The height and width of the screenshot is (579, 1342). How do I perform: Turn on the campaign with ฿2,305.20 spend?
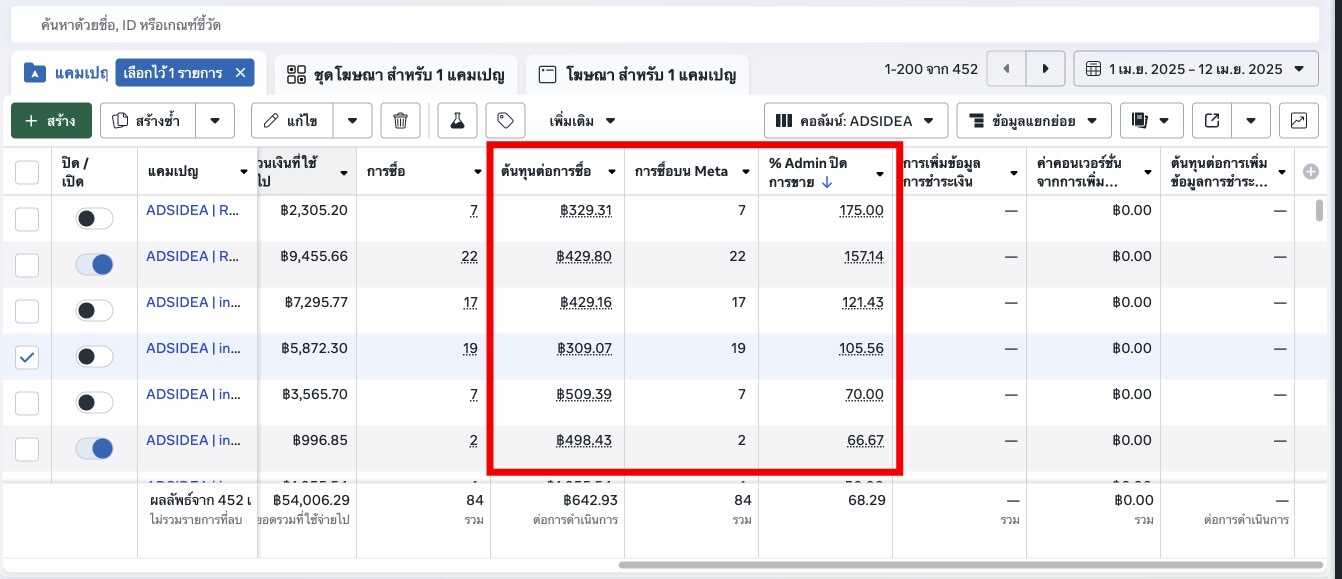coord(95,218)
